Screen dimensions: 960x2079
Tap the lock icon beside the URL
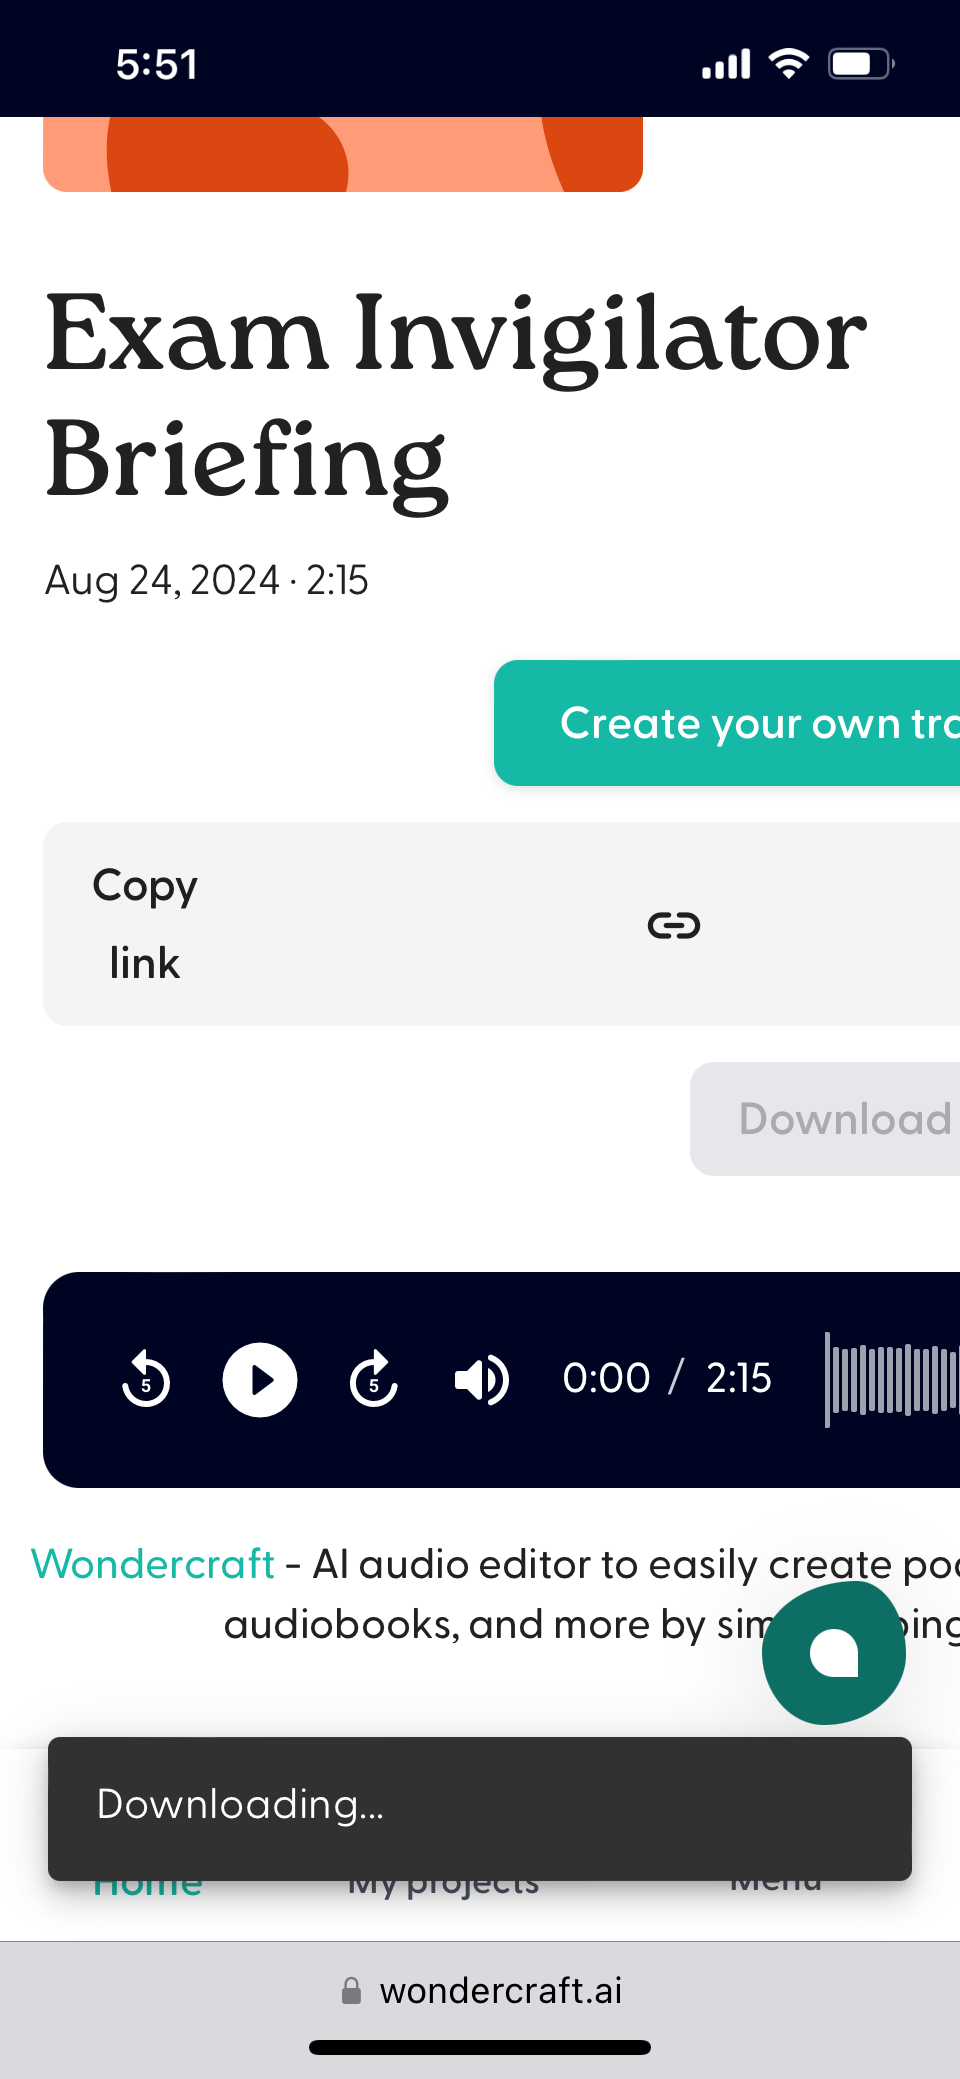tap(351, 1991)
